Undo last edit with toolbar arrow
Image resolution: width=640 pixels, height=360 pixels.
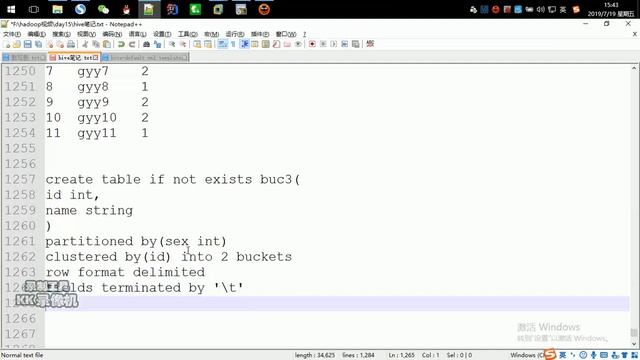[x=121, y=44]
